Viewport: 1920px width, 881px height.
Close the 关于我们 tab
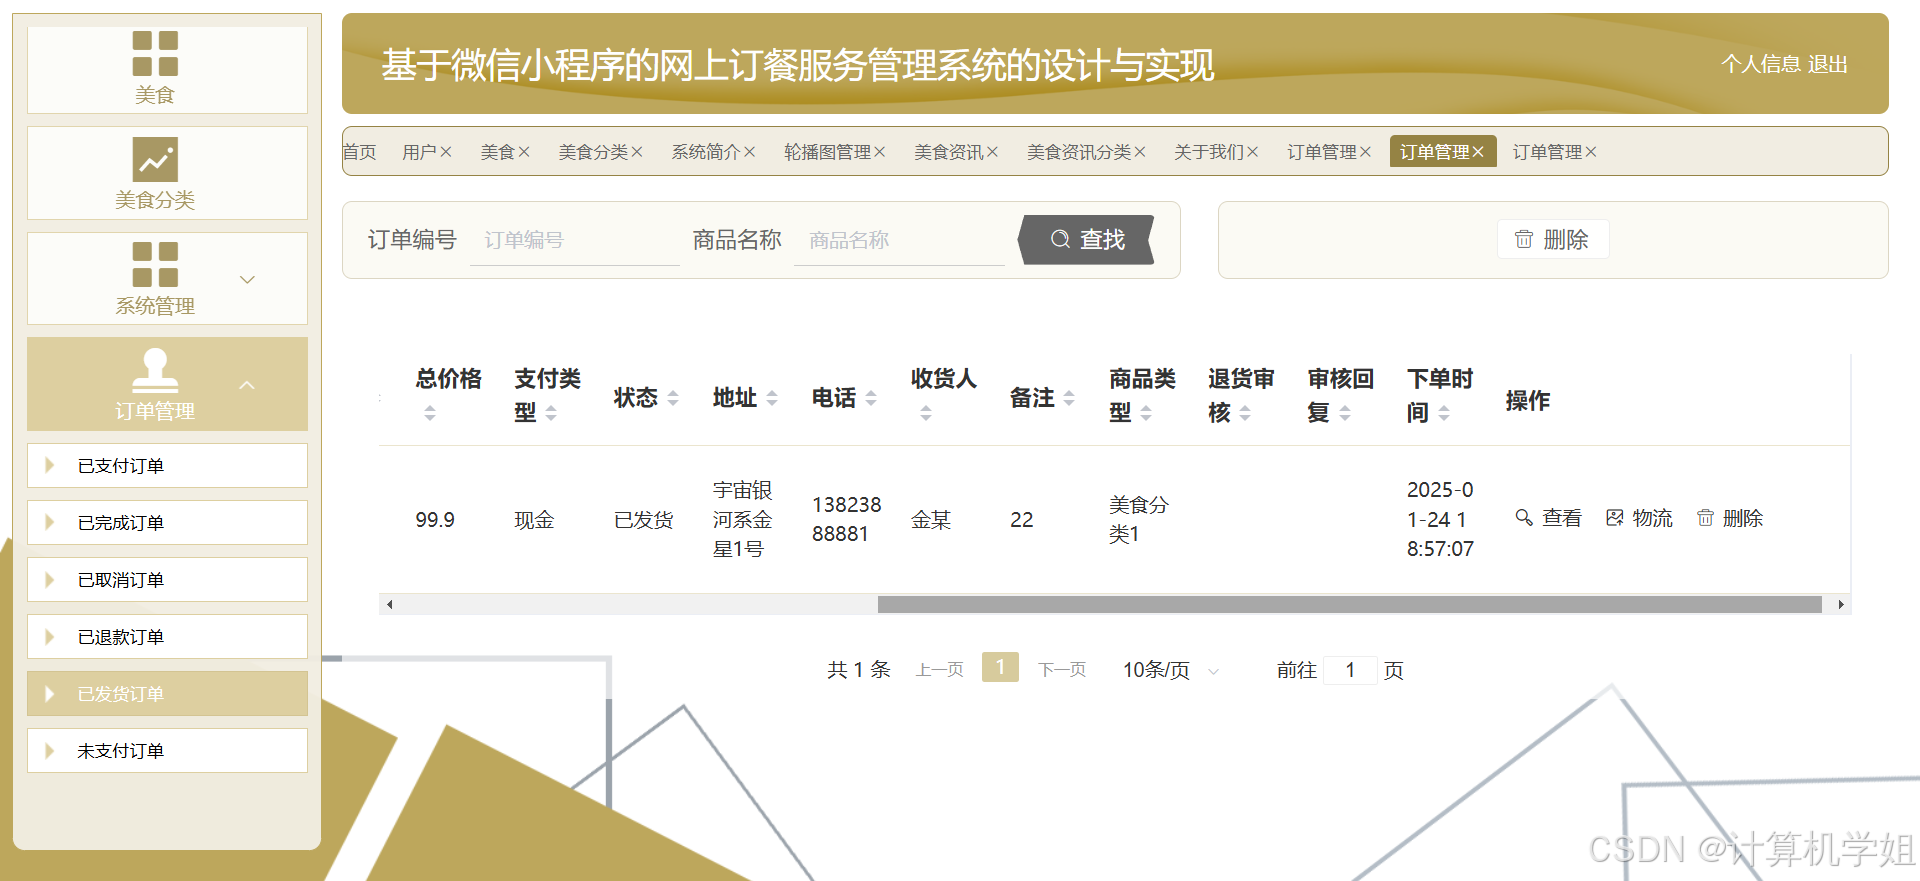(x=1253, y=152)
